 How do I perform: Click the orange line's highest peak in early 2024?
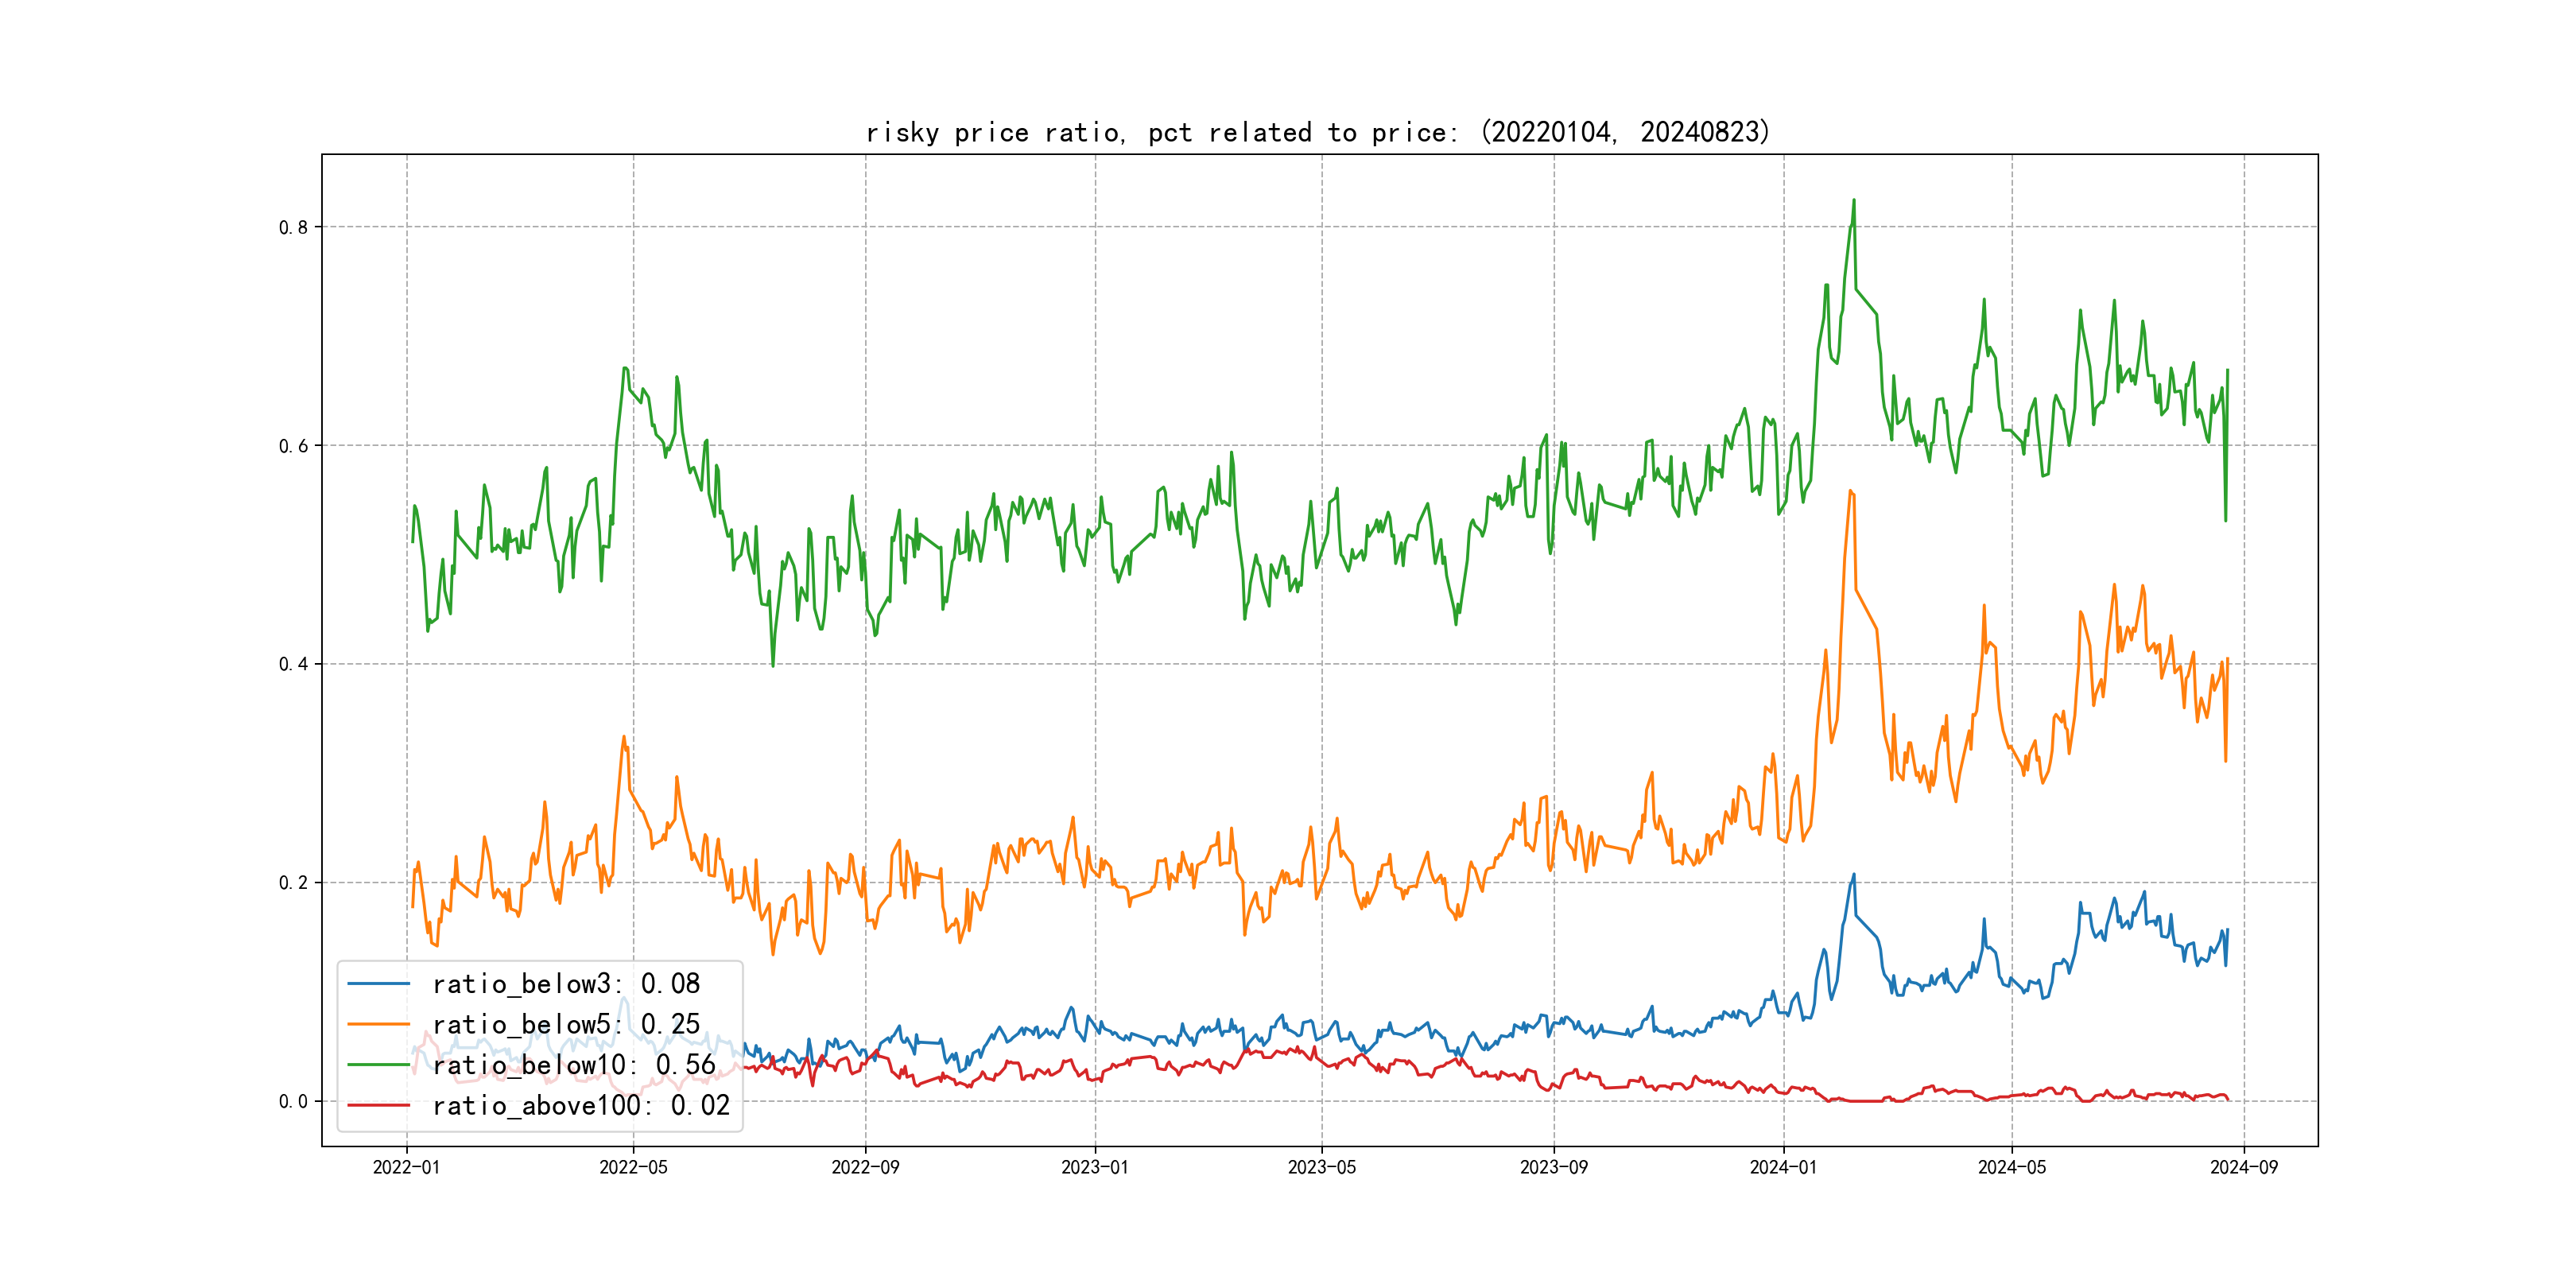[1851, 491]
